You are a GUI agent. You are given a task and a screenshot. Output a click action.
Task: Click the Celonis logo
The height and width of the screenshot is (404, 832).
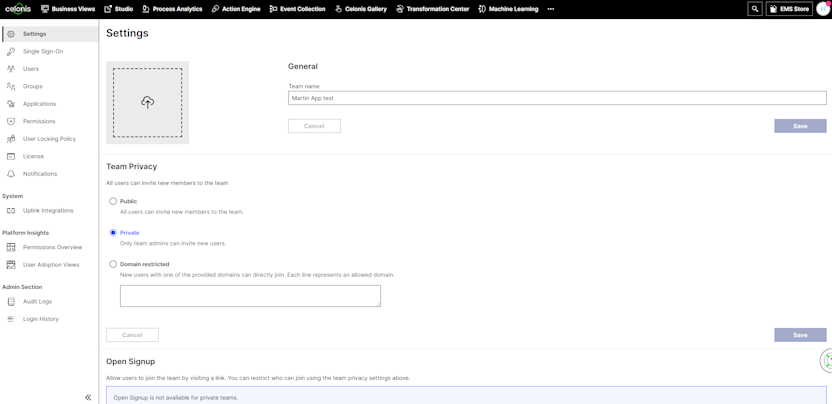click(x=18, y=8)
